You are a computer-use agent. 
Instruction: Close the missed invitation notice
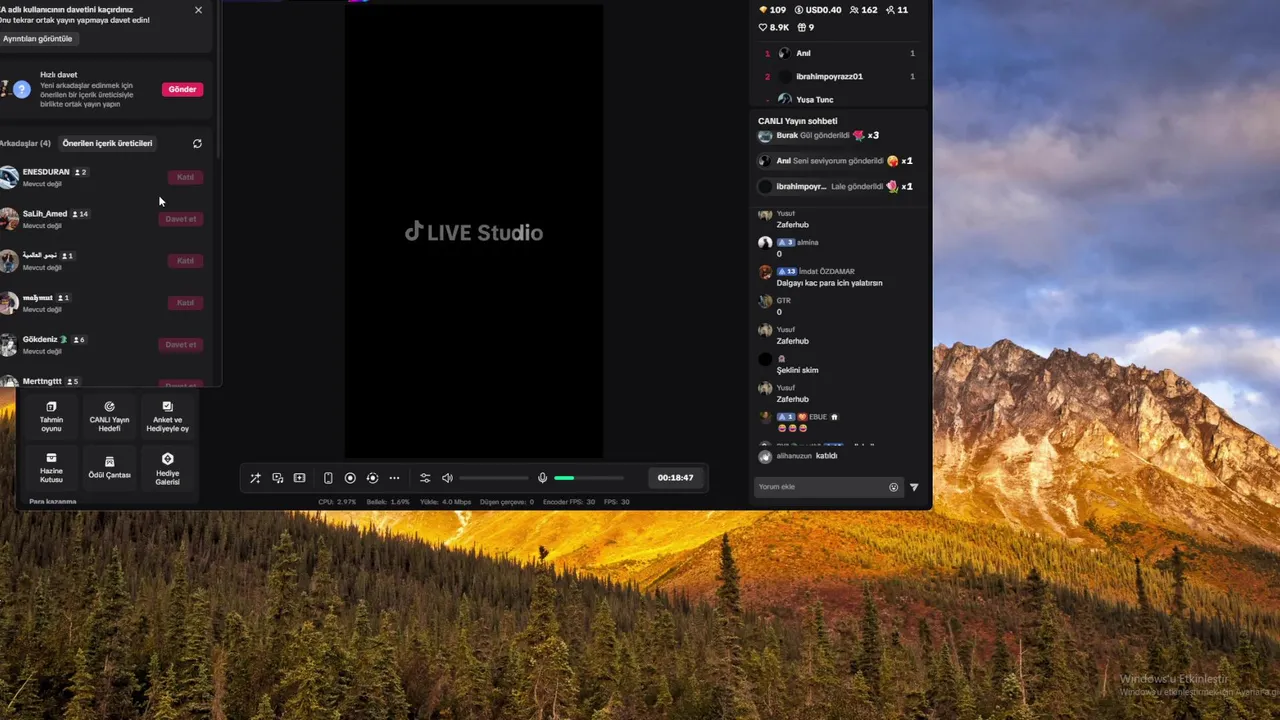pyautogui.click(x=198, y=10)
